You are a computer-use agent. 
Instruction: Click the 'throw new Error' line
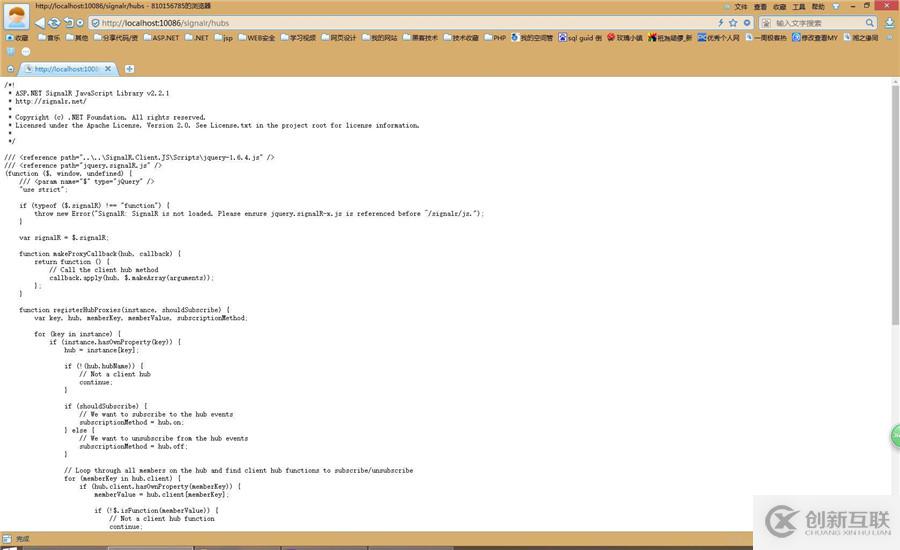click(x=259, y=213)
